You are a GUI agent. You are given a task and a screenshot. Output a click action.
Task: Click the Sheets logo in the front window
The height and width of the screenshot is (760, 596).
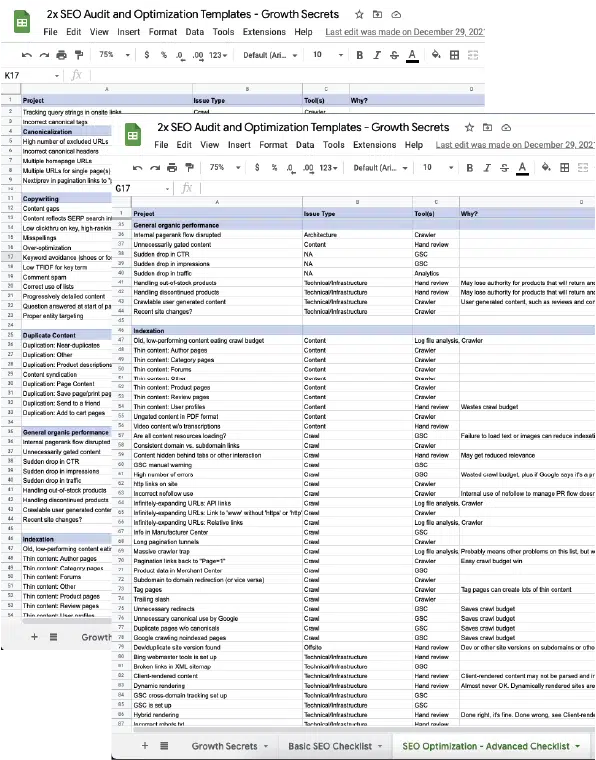point(132,135)
